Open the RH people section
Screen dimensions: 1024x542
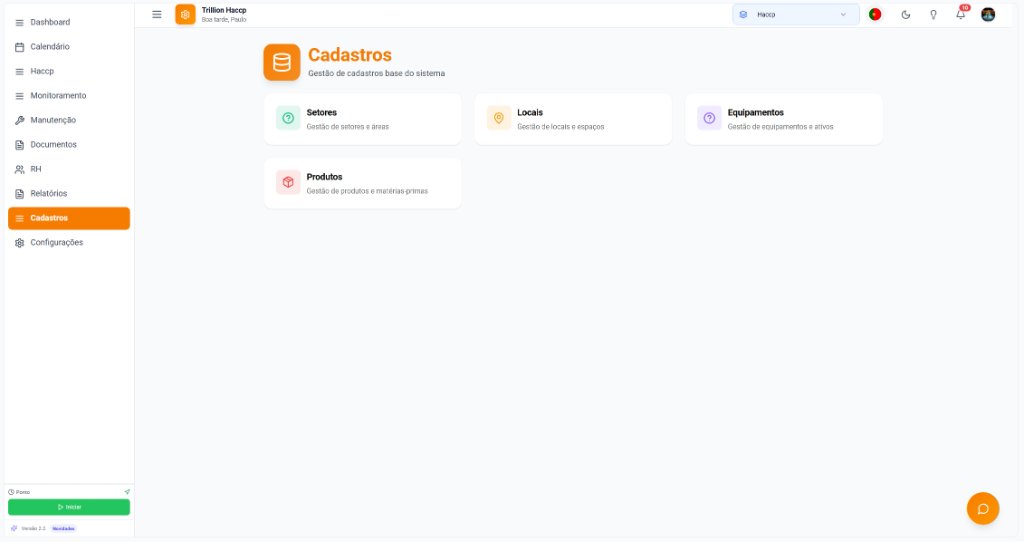coord(69,169)
